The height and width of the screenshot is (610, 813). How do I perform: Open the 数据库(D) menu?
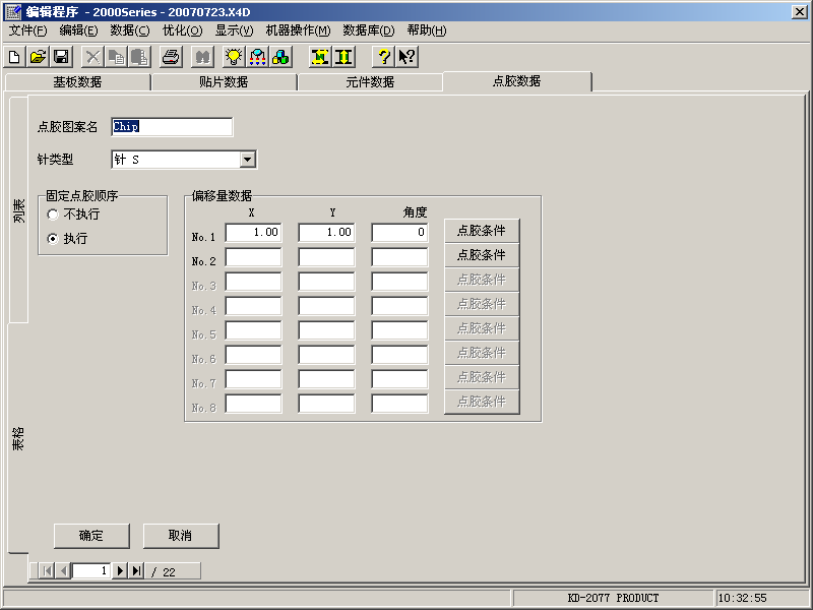pos(369,31)
